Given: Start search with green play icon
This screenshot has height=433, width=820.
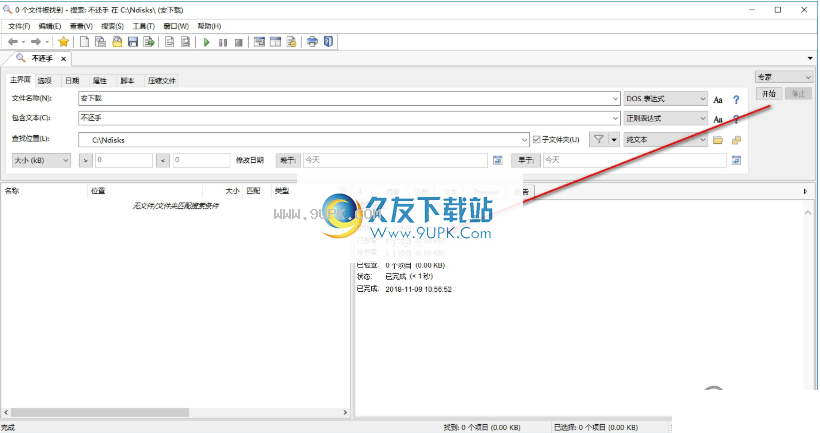Looking at the screenshot, I should pyautogui.click(x=207, y=42).
